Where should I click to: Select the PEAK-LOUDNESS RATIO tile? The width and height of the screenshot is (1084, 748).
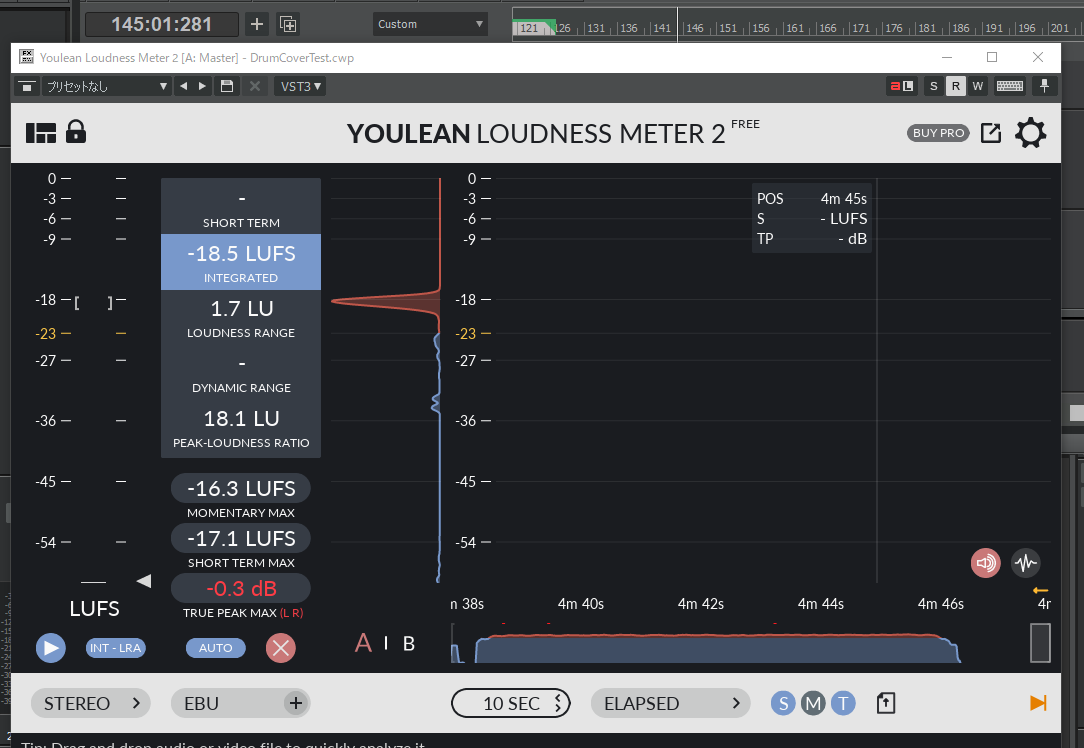click(x=241, y=428)
